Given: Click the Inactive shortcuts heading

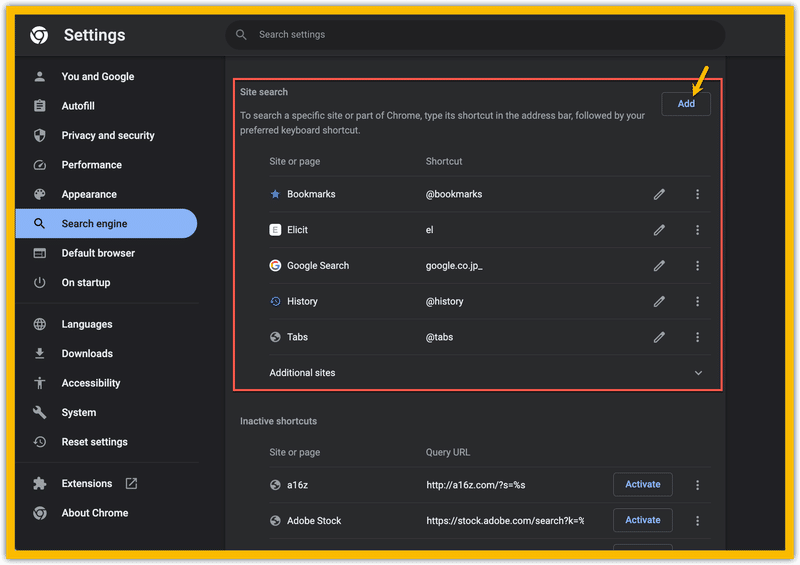Looking at the screenshot, I should coord(278,421).
